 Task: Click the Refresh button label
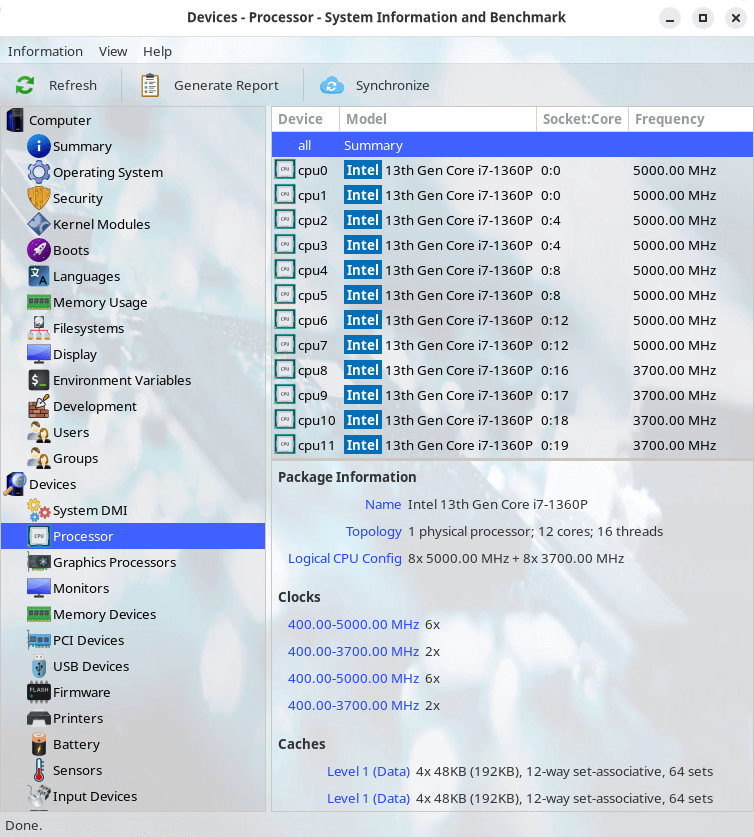point(73,85)
